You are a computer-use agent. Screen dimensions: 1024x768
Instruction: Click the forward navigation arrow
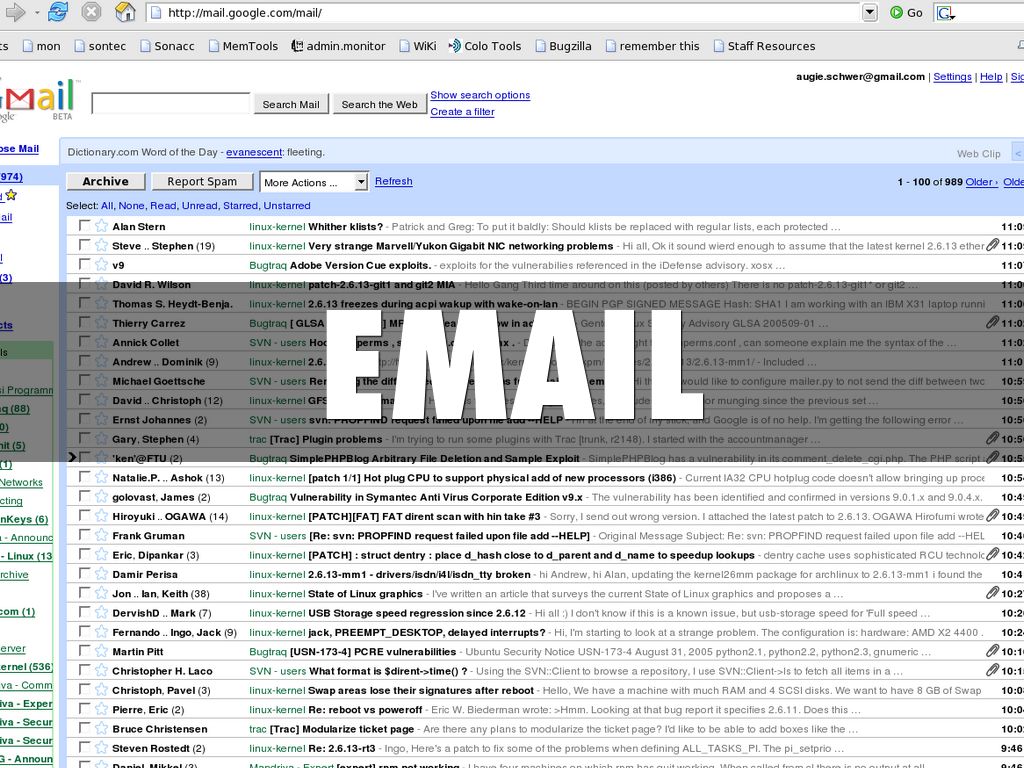[x=15, y=12]
